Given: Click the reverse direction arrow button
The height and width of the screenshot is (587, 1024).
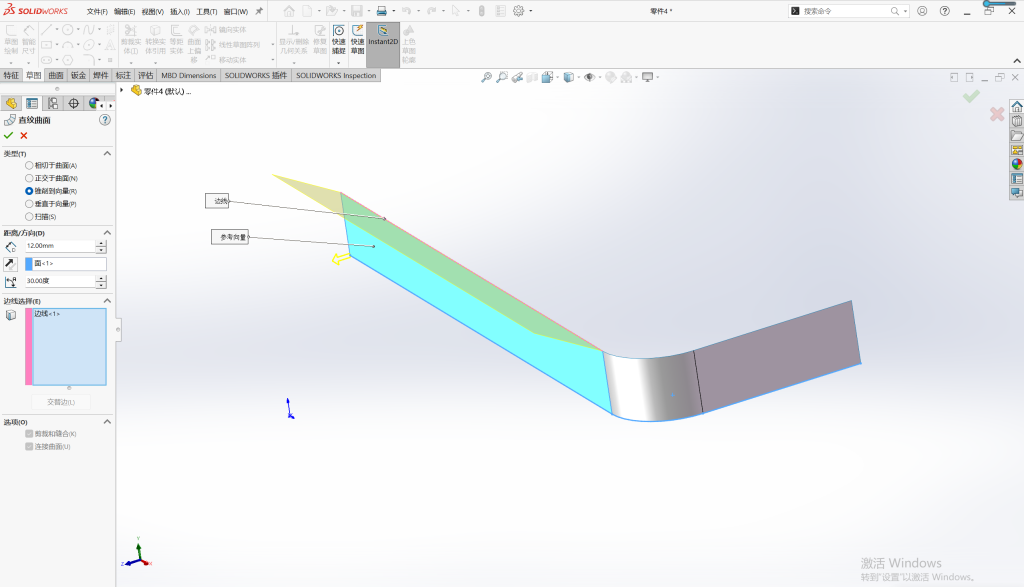Looking at the screenshot, I should 10,264.
